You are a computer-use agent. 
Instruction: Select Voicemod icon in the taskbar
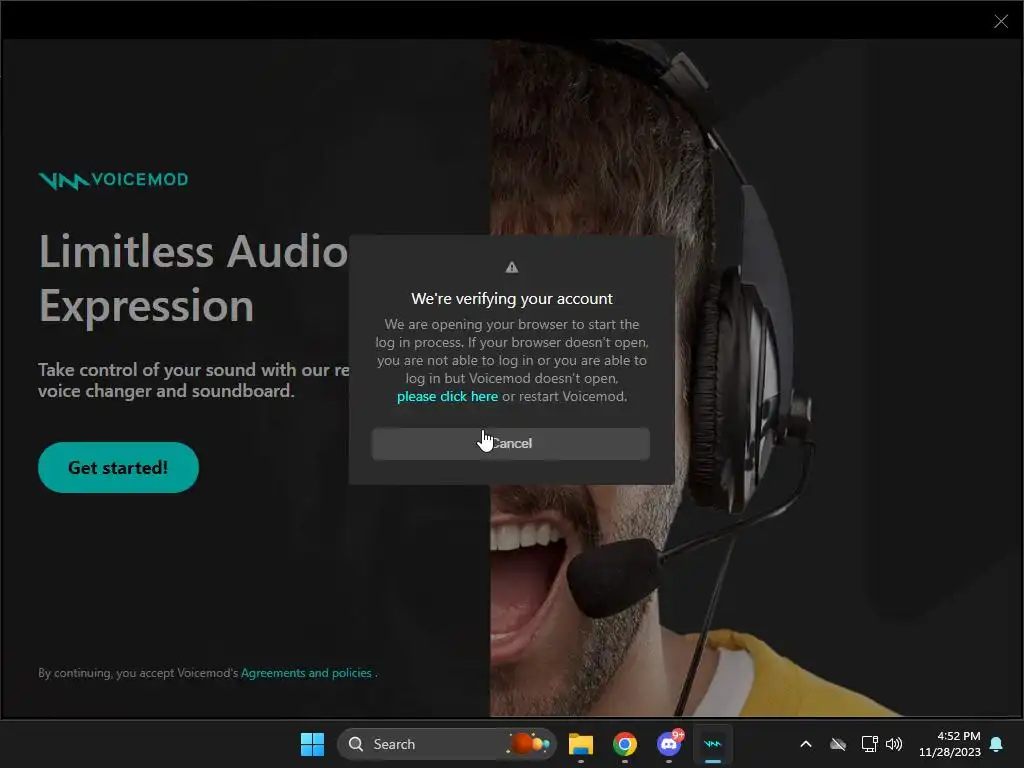[712, 744]
